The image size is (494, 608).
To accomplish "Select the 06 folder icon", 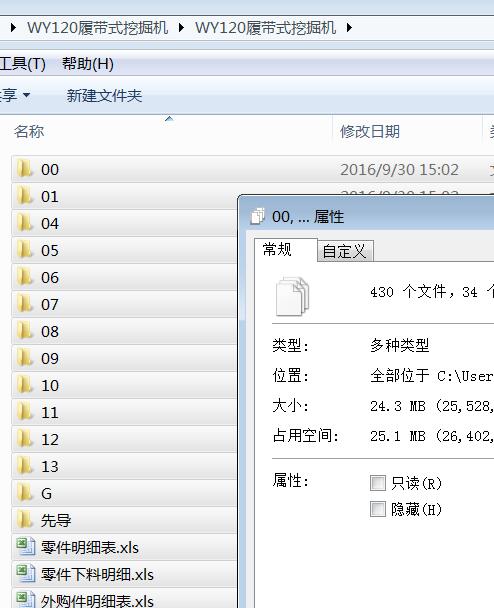I will (x=25, y=277).
